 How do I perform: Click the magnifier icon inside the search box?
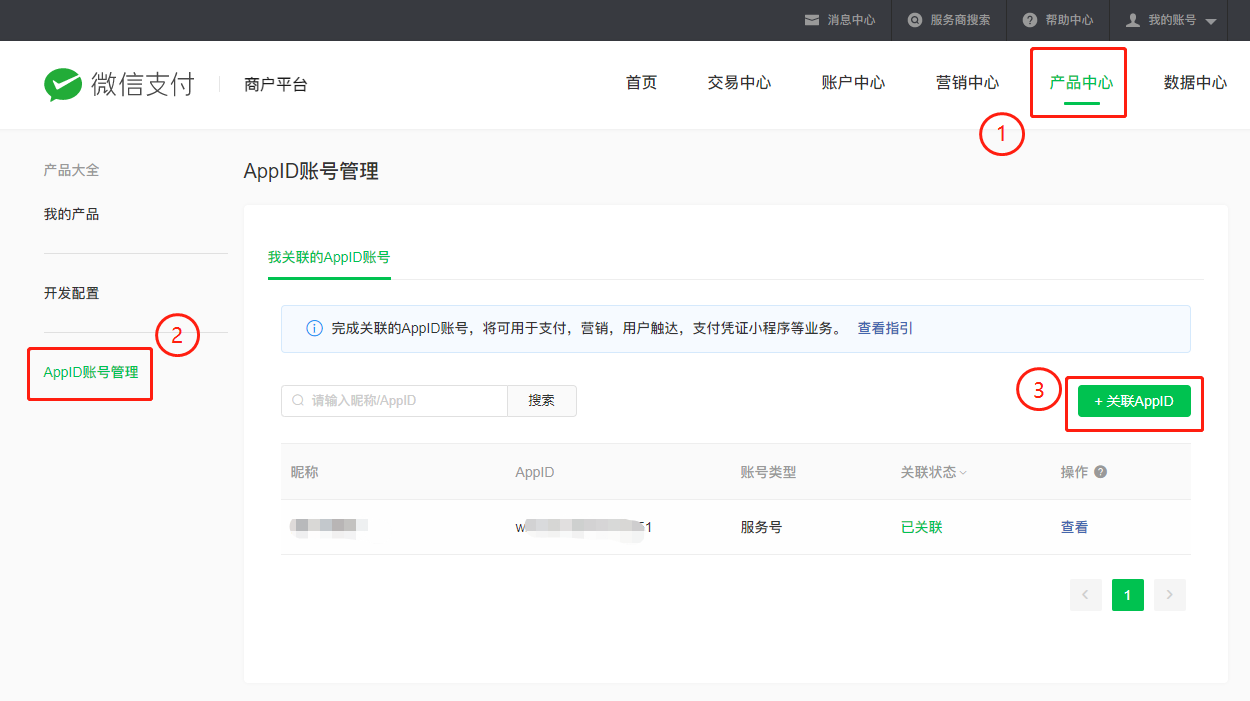297,400
